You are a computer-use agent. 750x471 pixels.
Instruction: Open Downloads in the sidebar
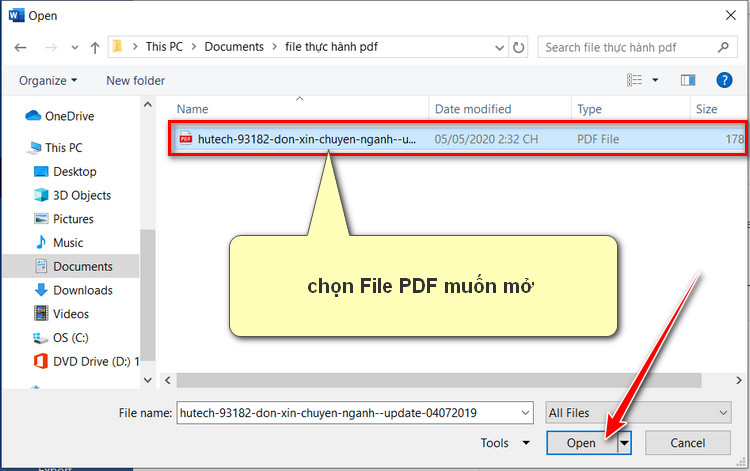(82, 290)
